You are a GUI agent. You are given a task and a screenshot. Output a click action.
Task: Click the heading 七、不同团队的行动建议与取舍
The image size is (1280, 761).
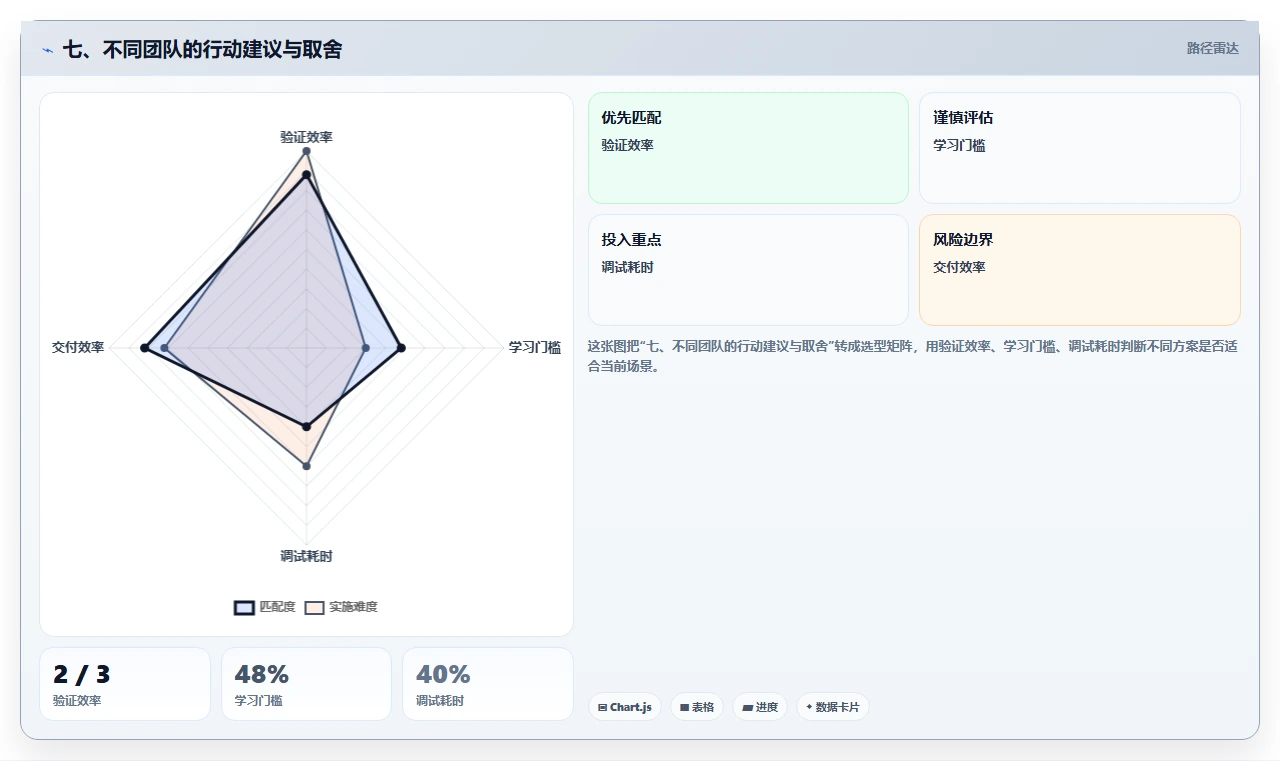pyautogui.click(x=202, y=49)
